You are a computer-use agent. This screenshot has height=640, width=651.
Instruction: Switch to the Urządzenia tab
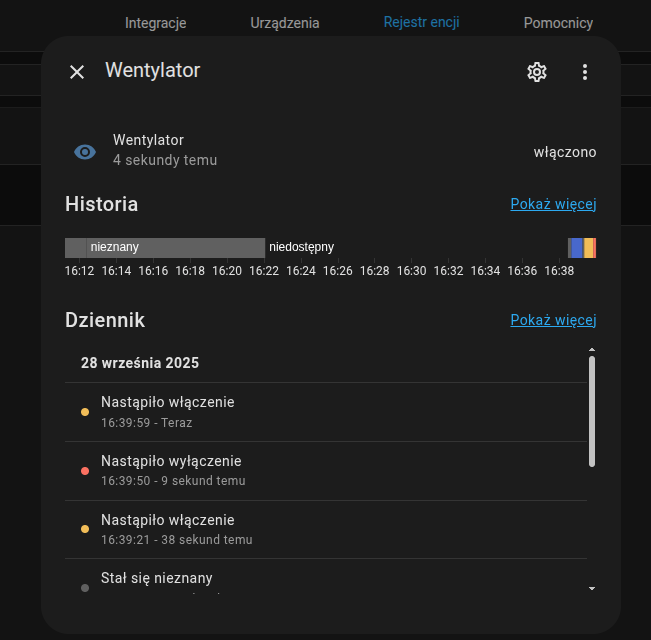point(285,22)
